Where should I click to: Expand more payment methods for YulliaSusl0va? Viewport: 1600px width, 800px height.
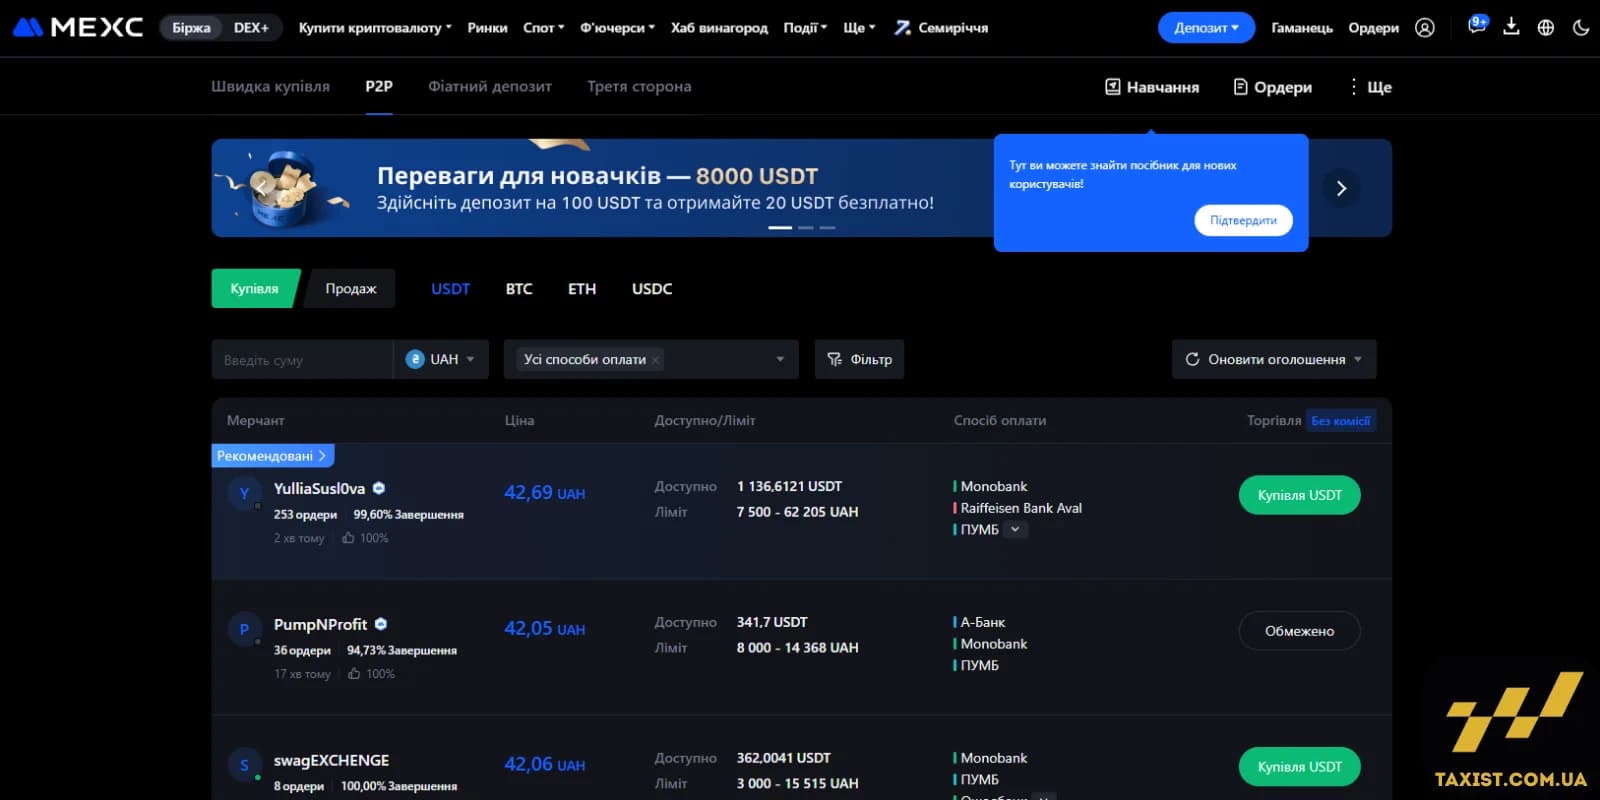(x=1015, y=530)
